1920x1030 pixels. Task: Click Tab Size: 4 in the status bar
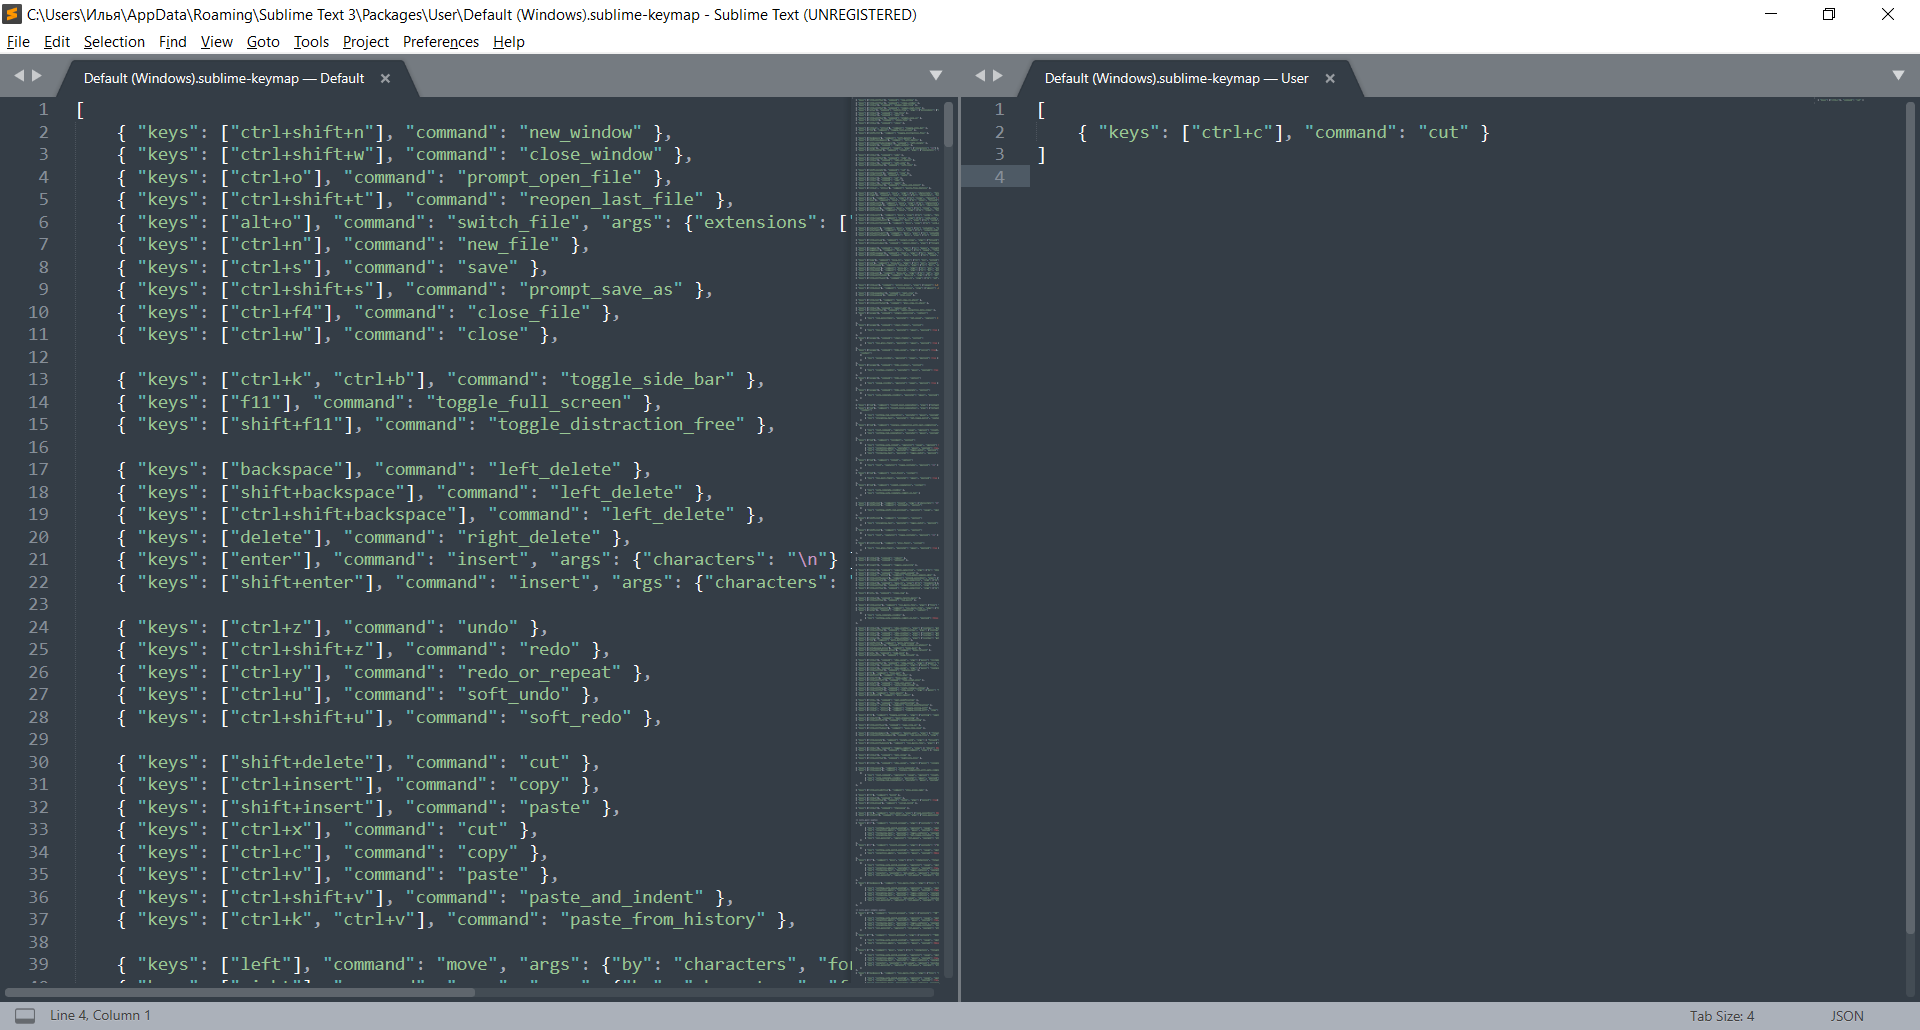tap(1720, 1015)
